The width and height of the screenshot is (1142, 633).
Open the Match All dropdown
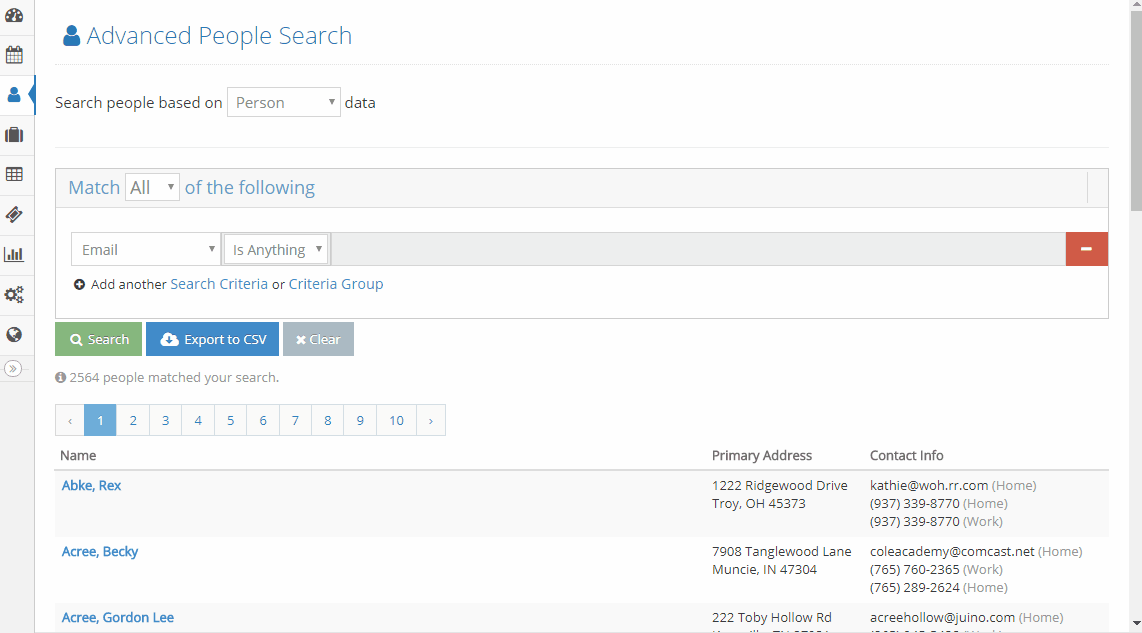pyautogui.click(x=152, y=187)
